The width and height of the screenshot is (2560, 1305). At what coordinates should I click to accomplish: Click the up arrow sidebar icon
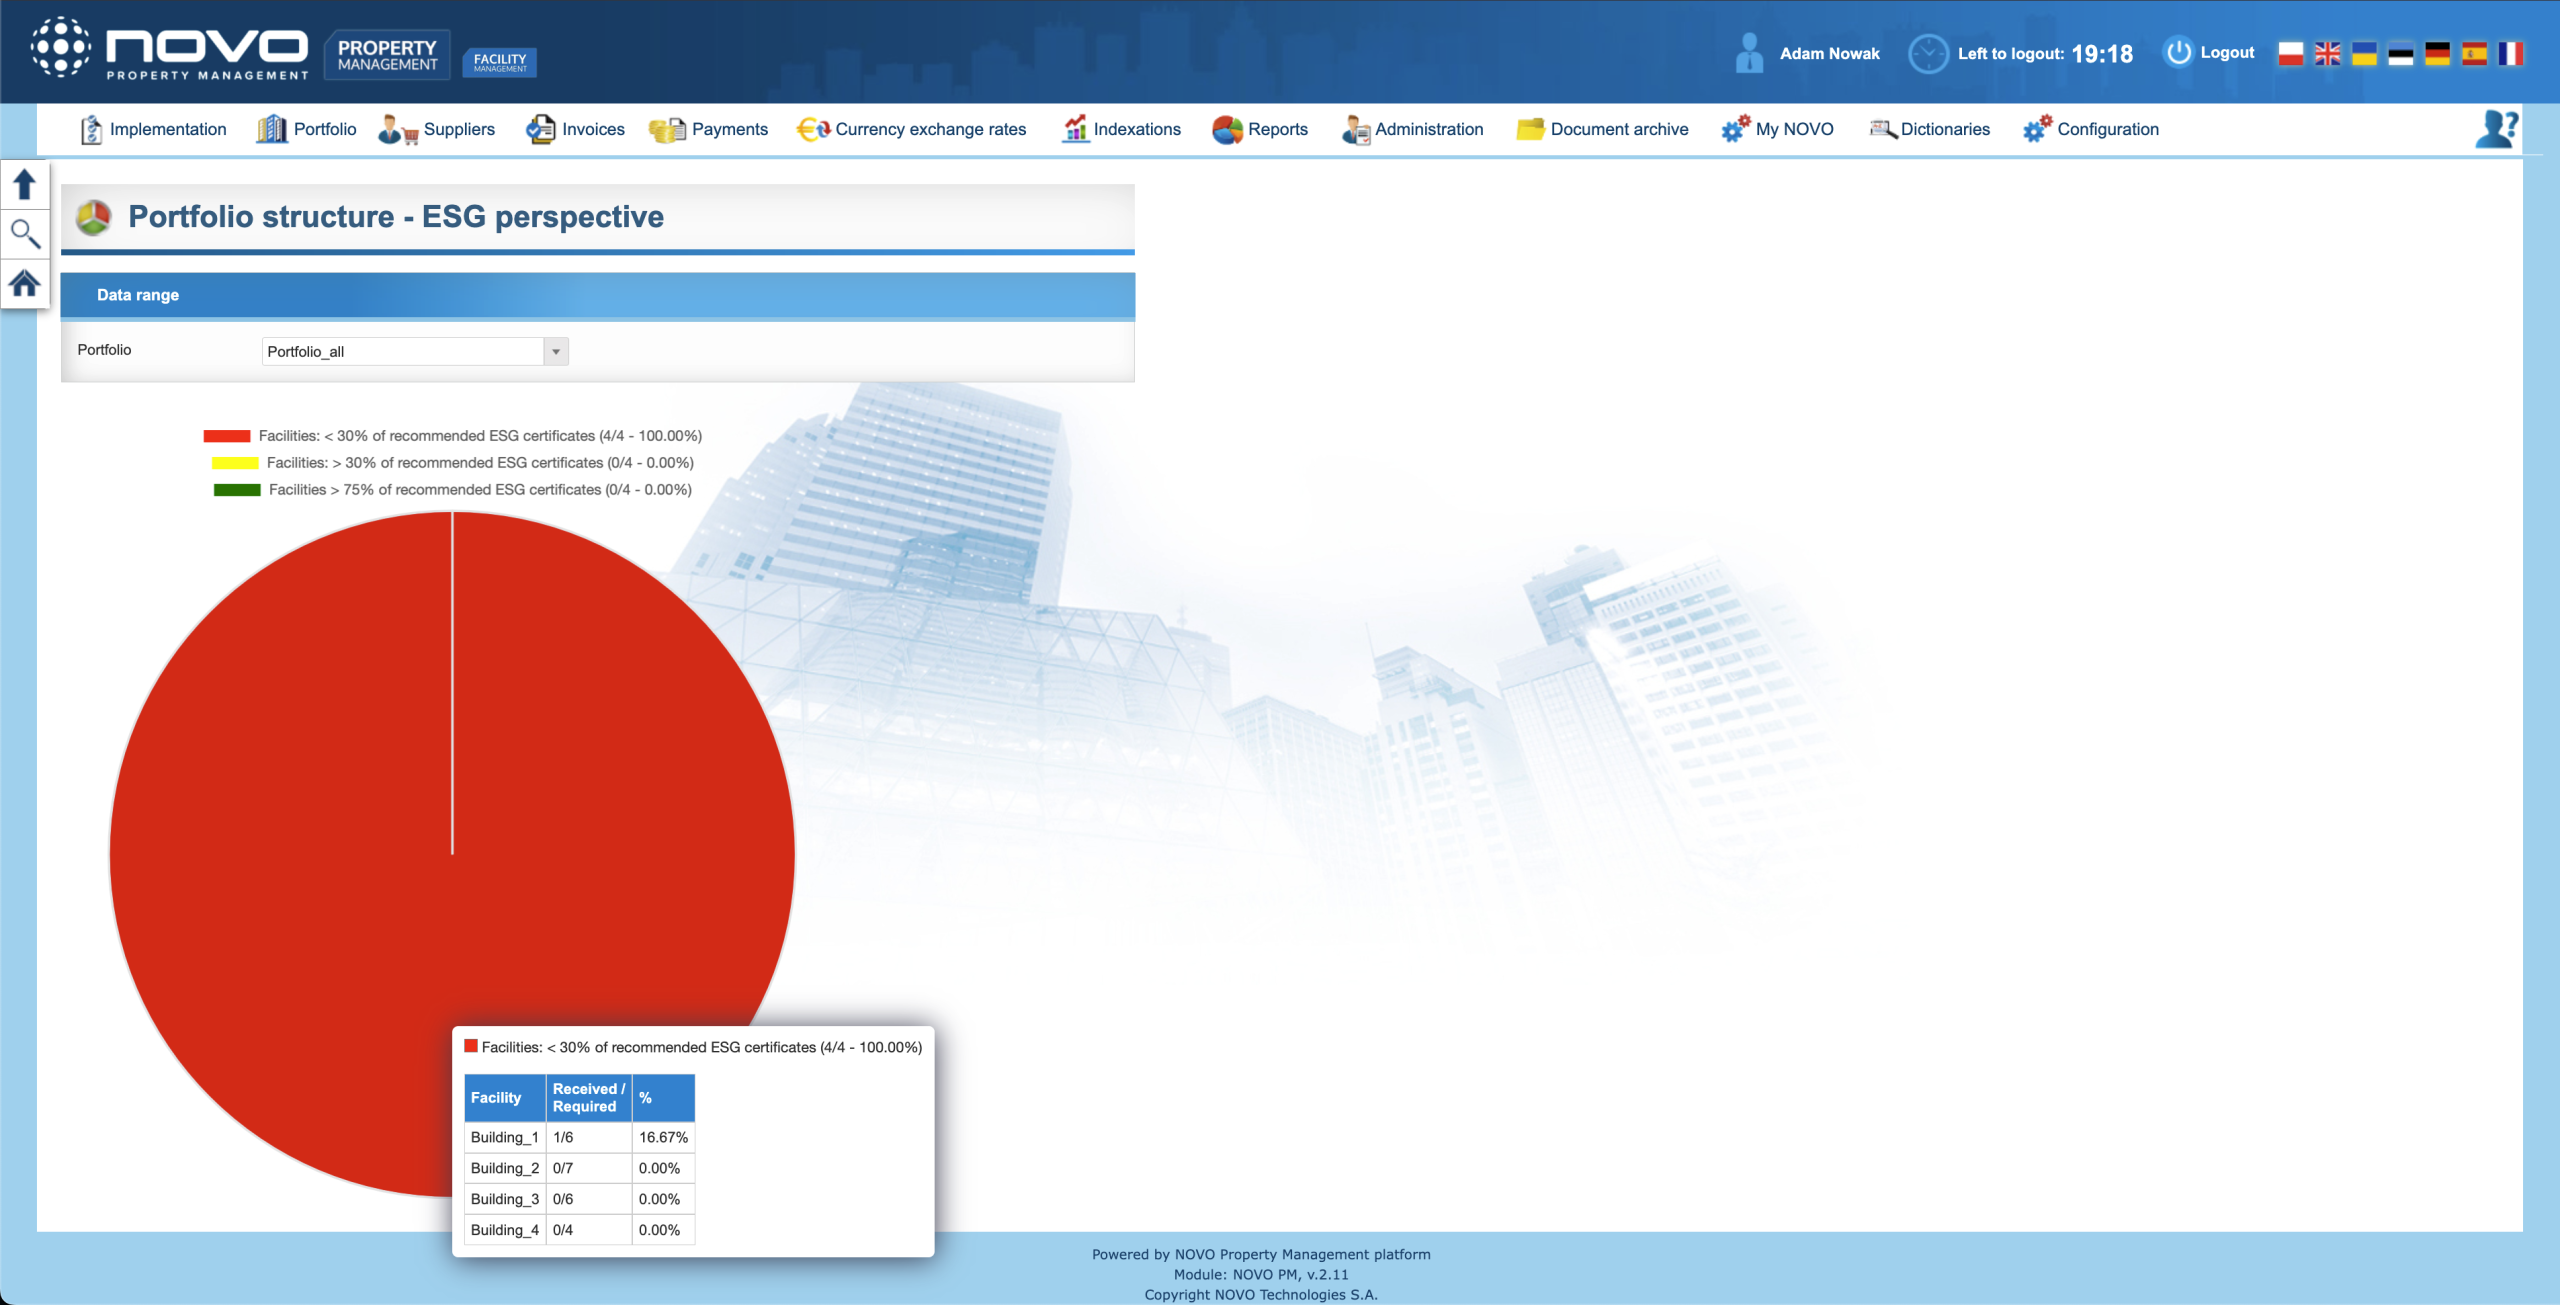(x=24, y=184)
